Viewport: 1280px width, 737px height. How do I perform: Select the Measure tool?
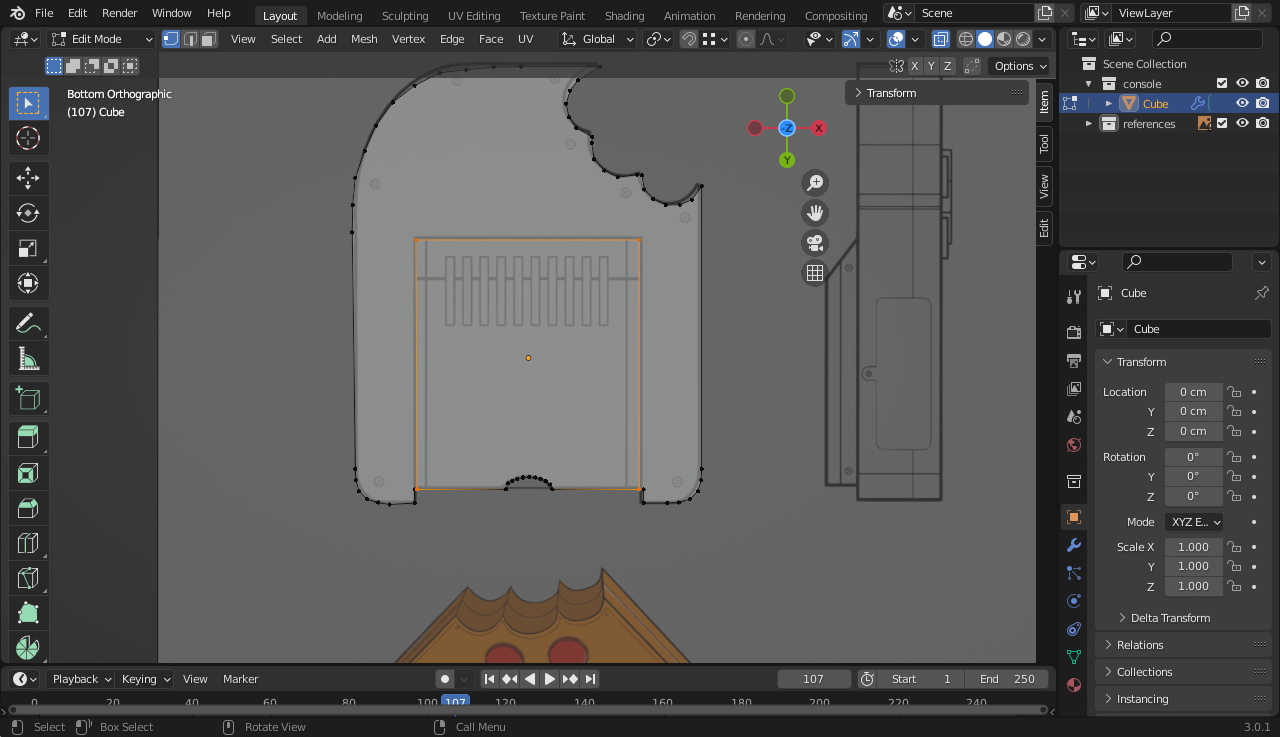point(28,358)
